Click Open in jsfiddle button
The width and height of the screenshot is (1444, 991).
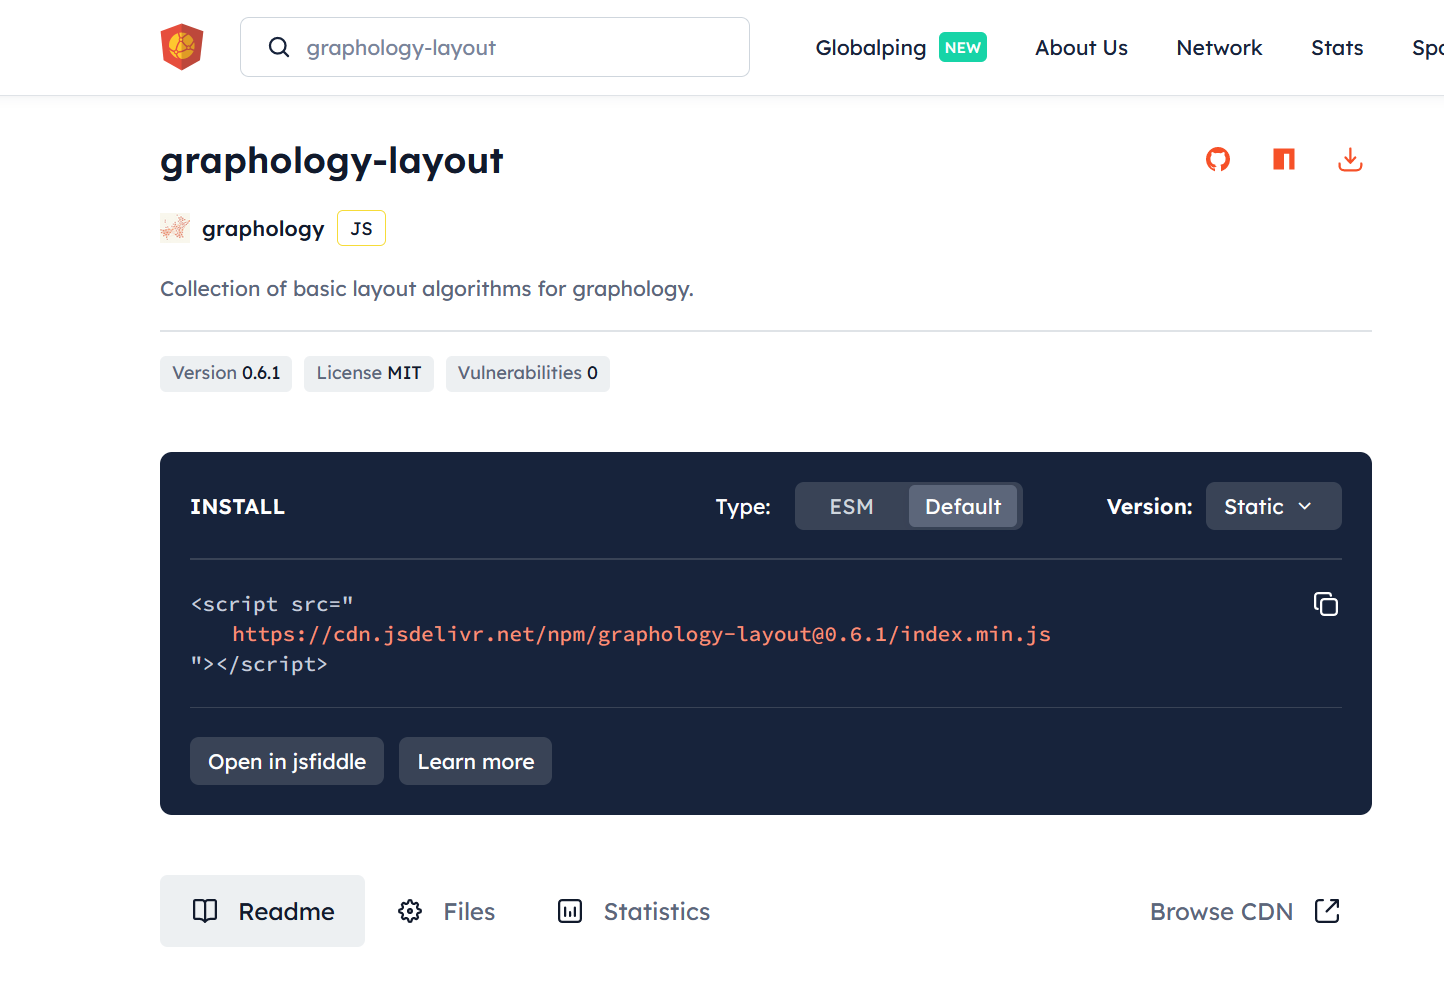pyautogui.click(x=287, y=762)
